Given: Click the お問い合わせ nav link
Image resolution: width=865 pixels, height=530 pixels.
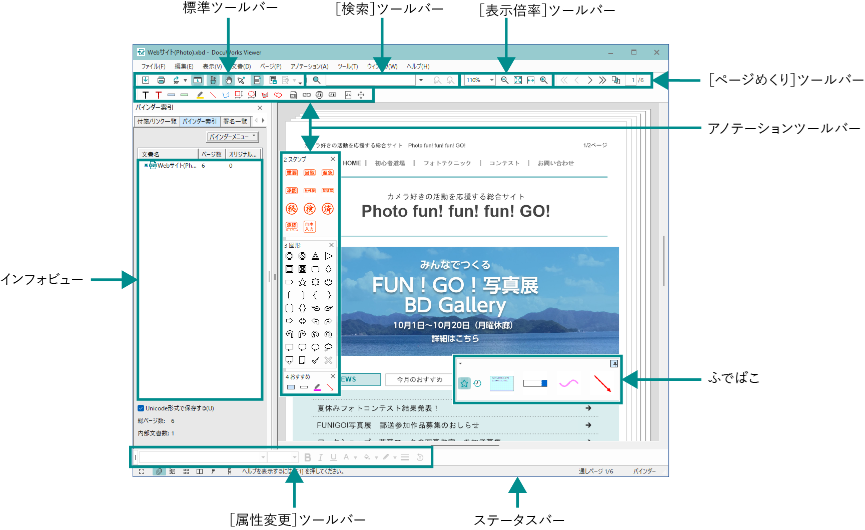Looking at the screenshot, I should 556,163.
